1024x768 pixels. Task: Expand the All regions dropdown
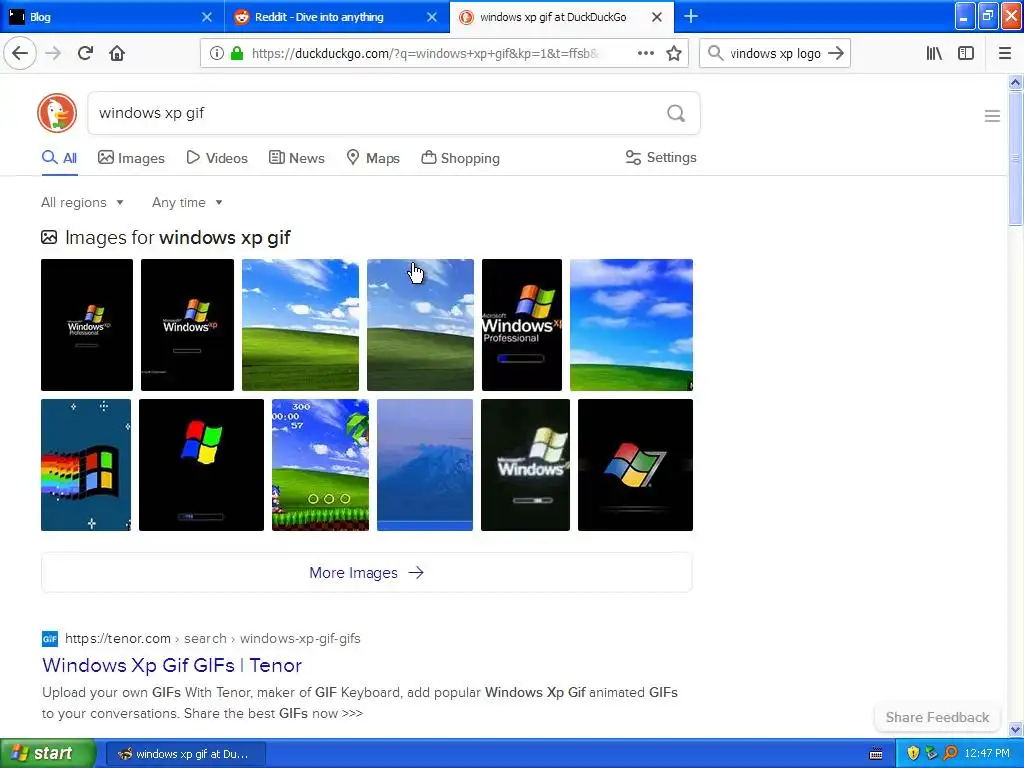tap(82, 202)
